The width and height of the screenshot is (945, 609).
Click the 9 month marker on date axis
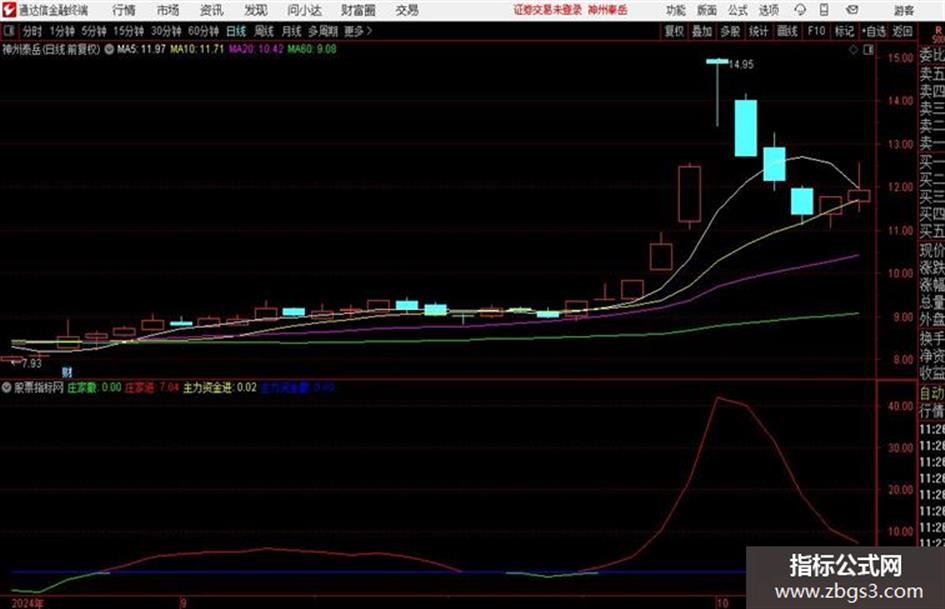(x=183, y=603)
